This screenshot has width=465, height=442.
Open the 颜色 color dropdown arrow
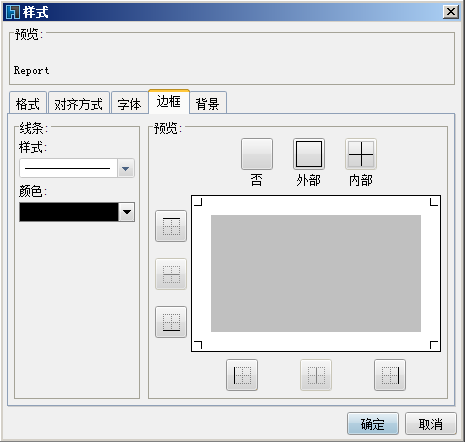(x=127, y=212)
